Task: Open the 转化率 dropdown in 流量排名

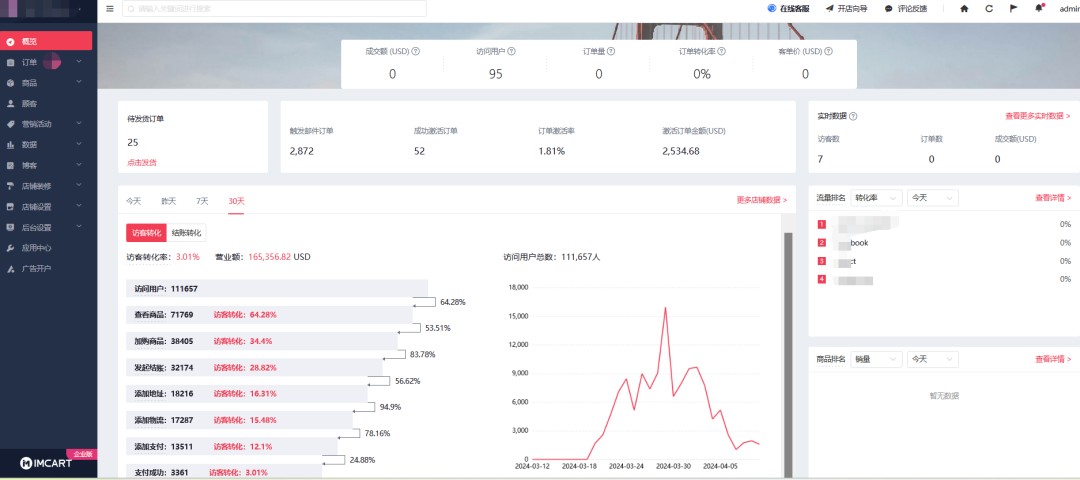Action: pyautogui.click(x=877, y=198)
